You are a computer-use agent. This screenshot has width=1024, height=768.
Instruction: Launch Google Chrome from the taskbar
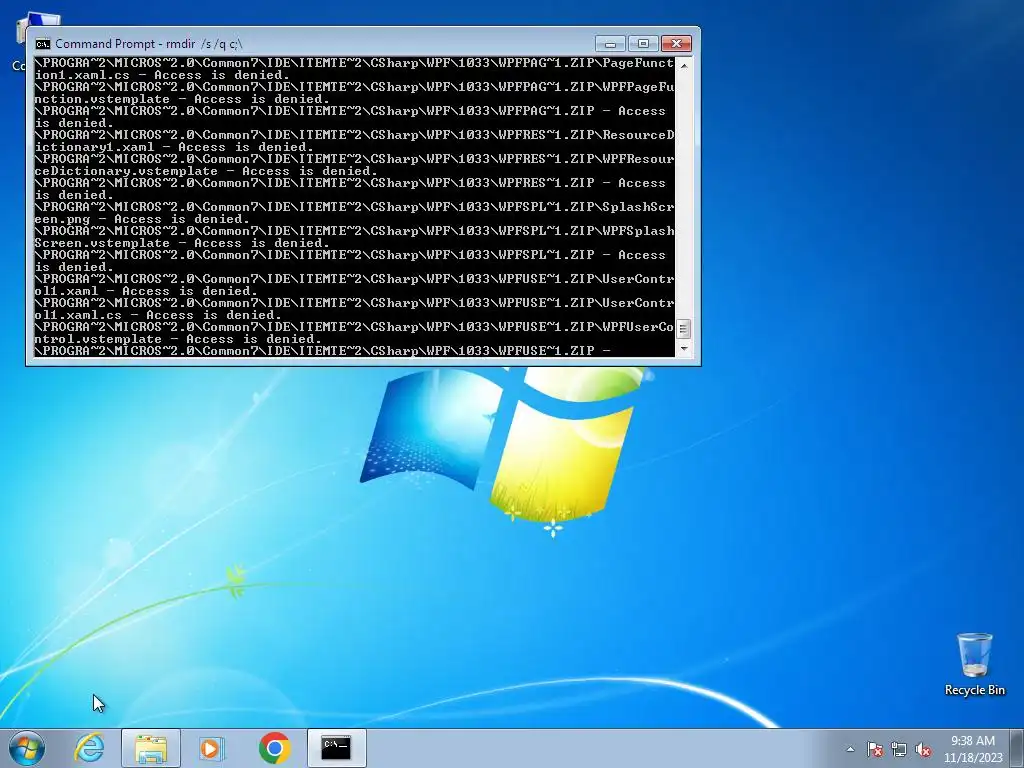pos(274,748)
